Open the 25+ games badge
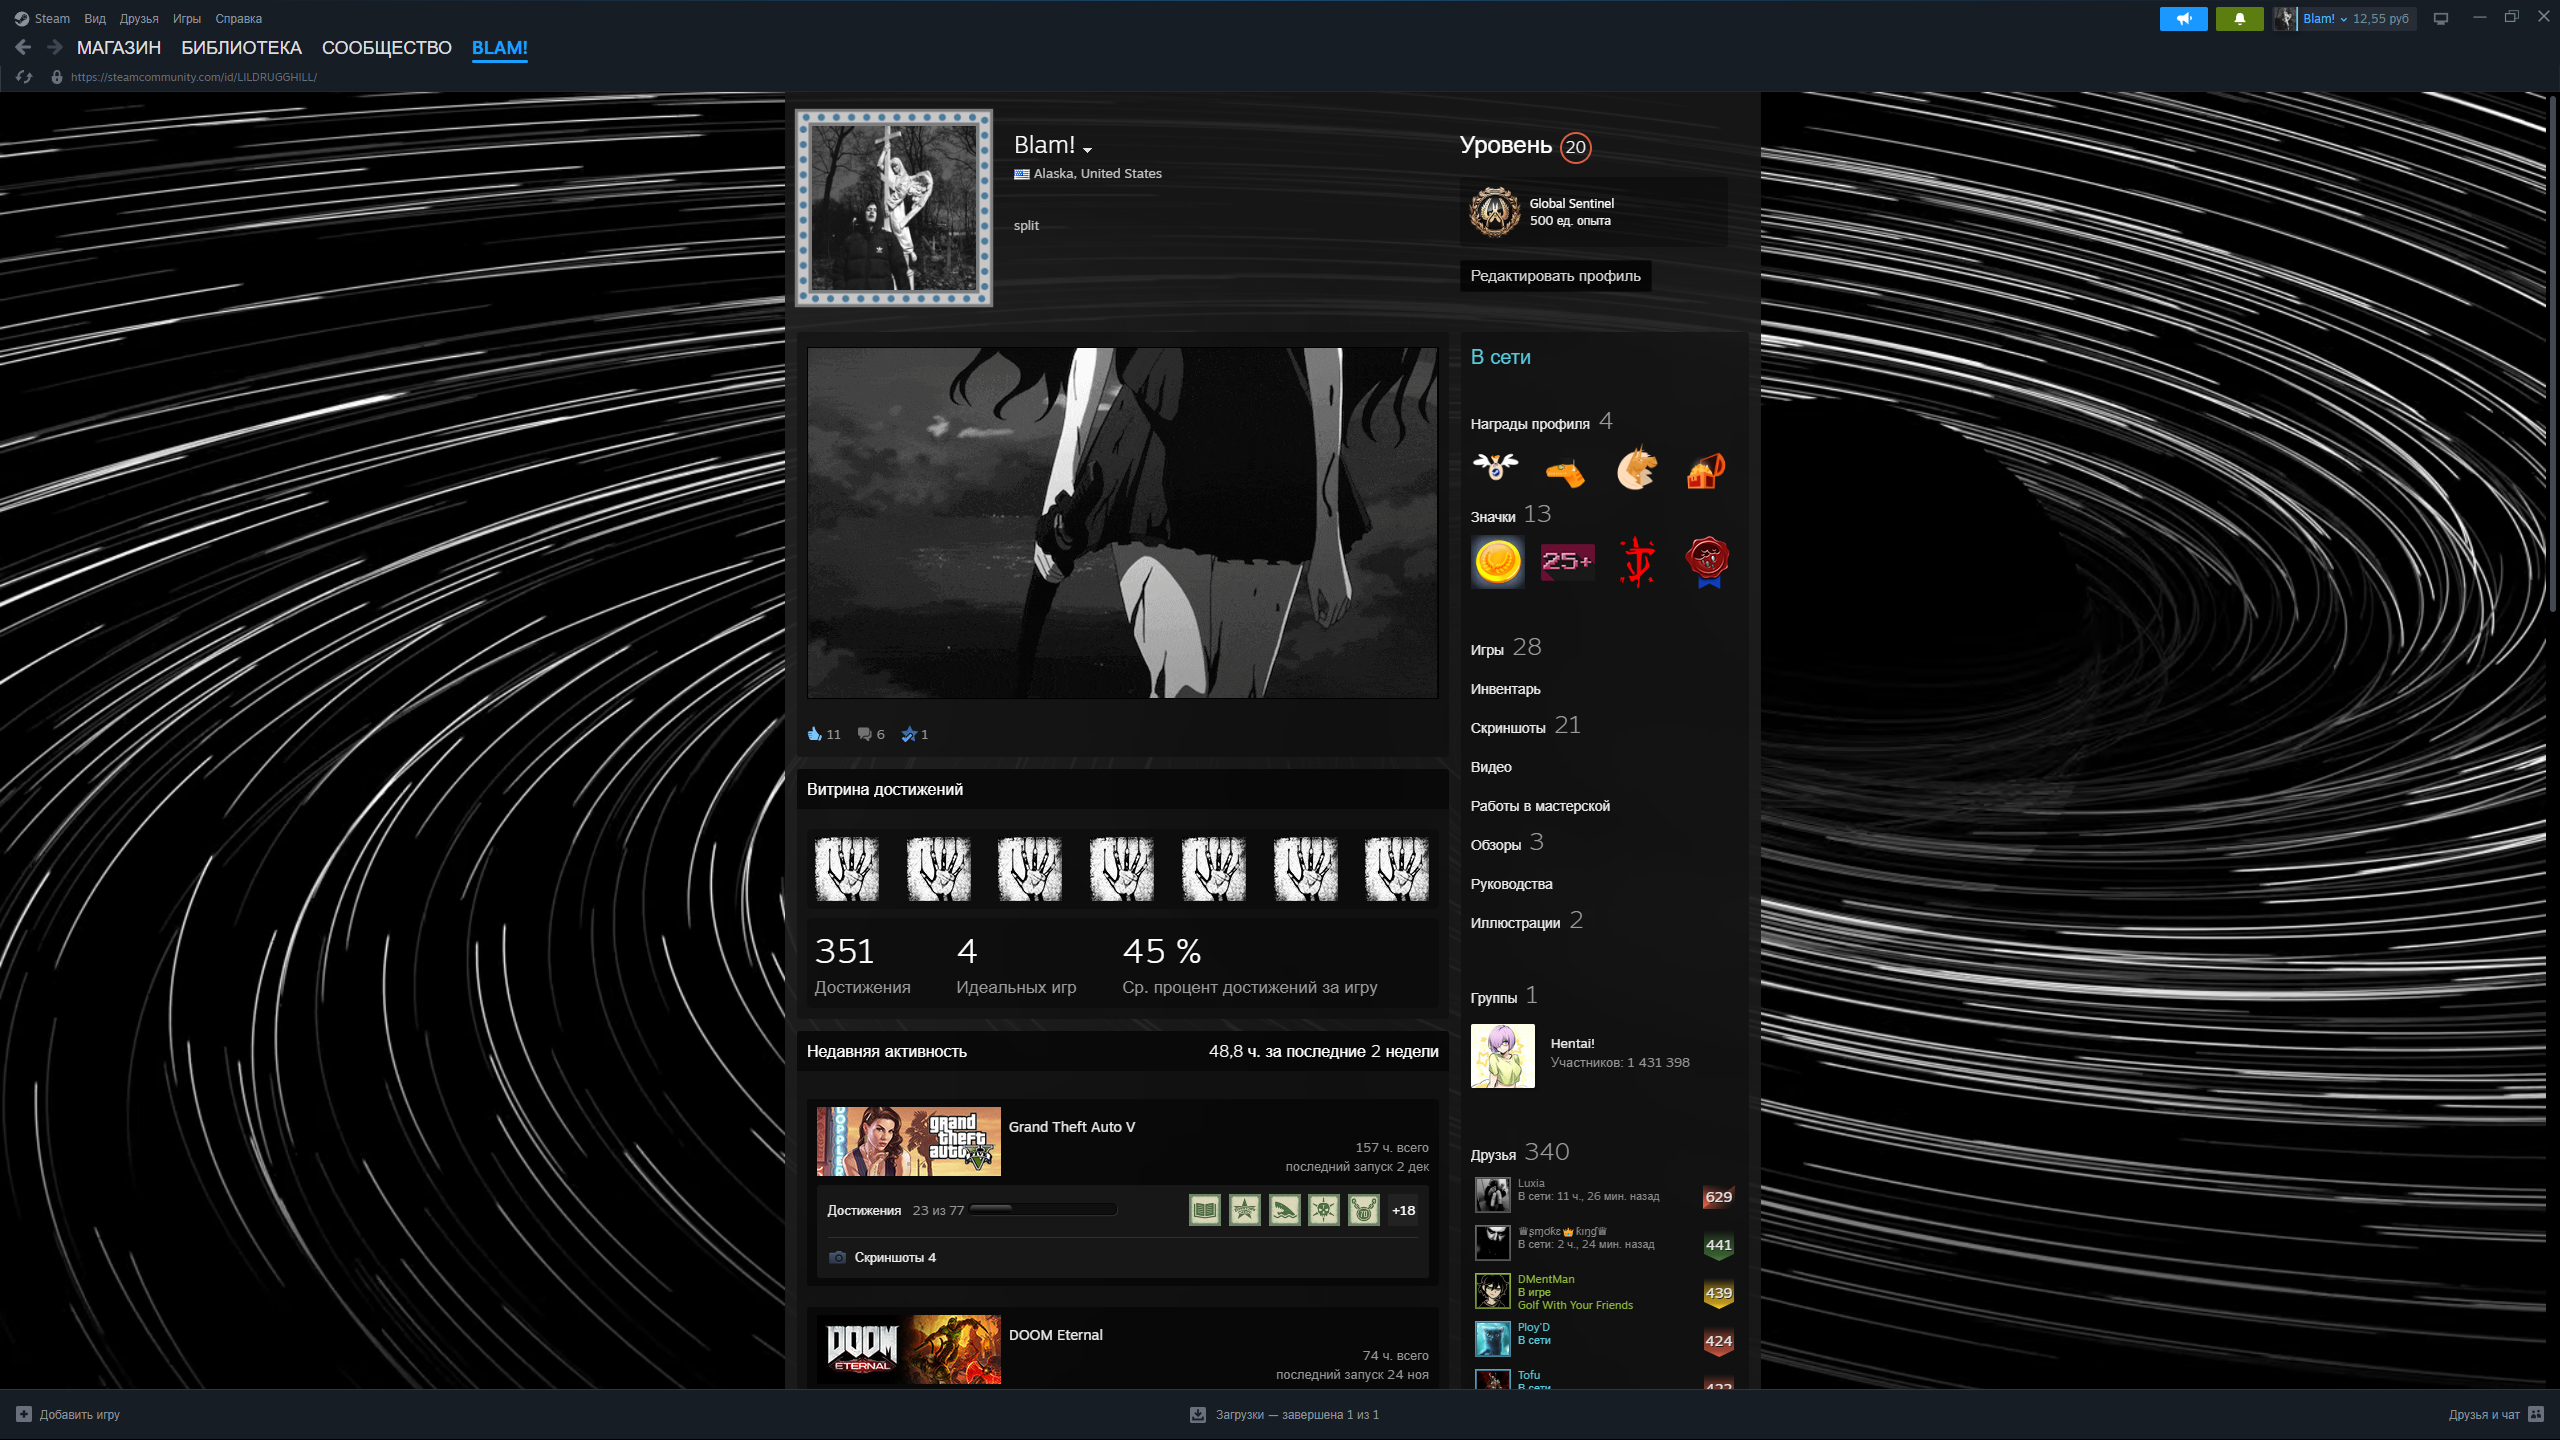 pyautogui.click(x=1567, y=562)
